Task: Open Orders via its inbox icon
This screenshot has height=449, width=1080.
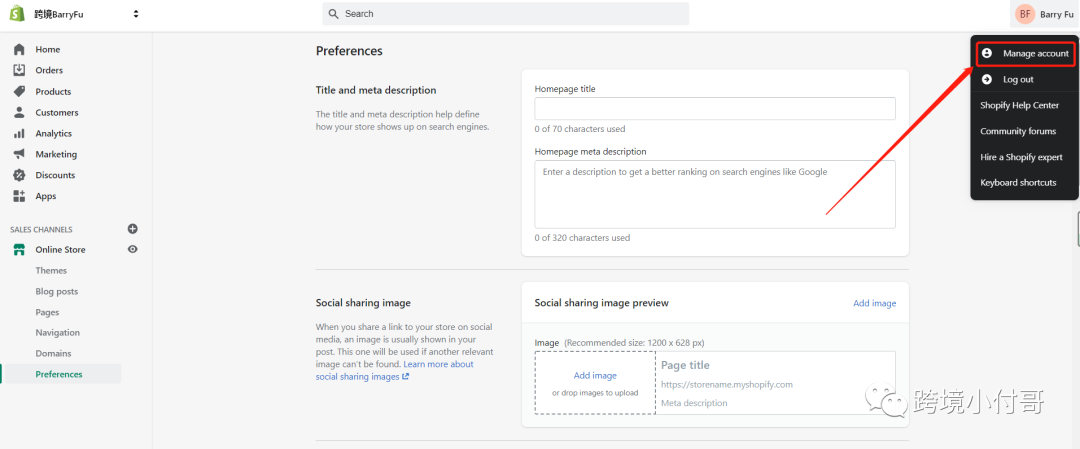Action: [19, 70]
